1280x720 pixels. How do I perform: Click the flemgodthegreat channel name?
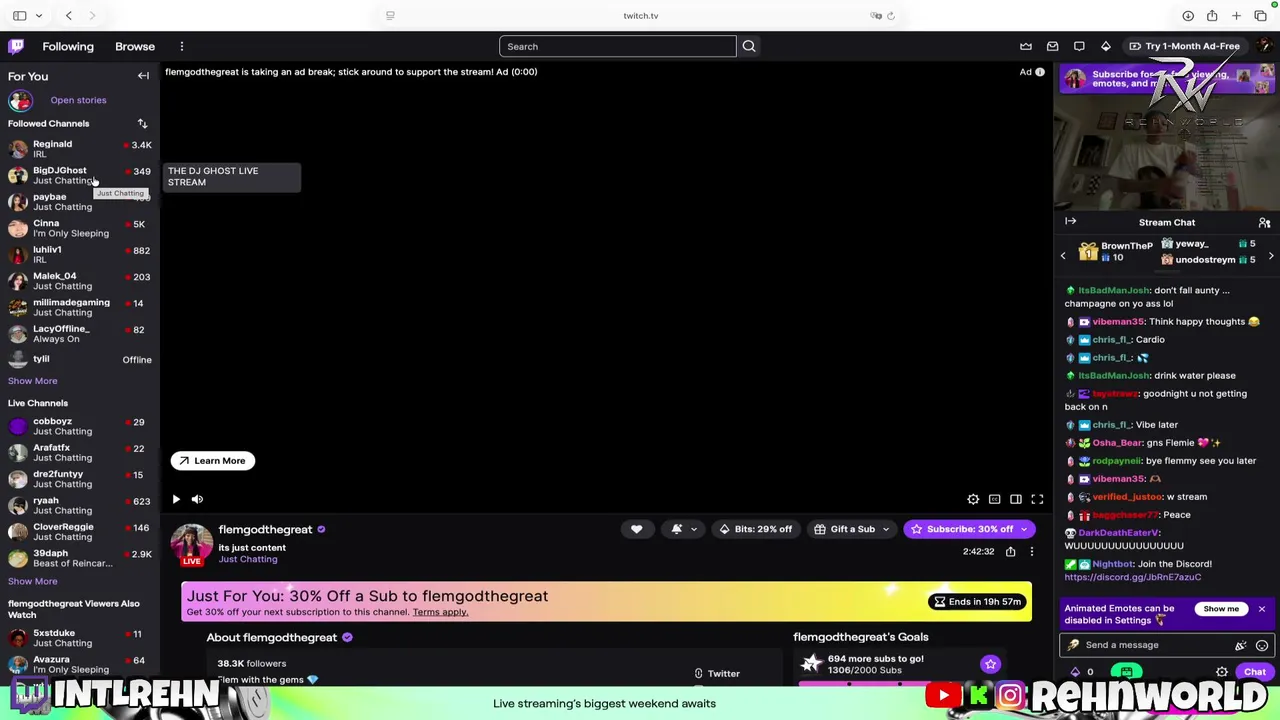[x=266, y=529]
